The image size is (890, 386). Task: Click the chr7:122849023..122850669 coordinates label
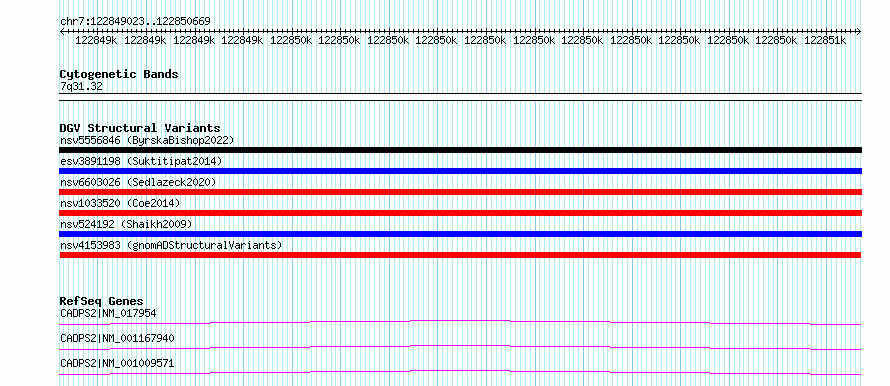[x=135, y=21]
